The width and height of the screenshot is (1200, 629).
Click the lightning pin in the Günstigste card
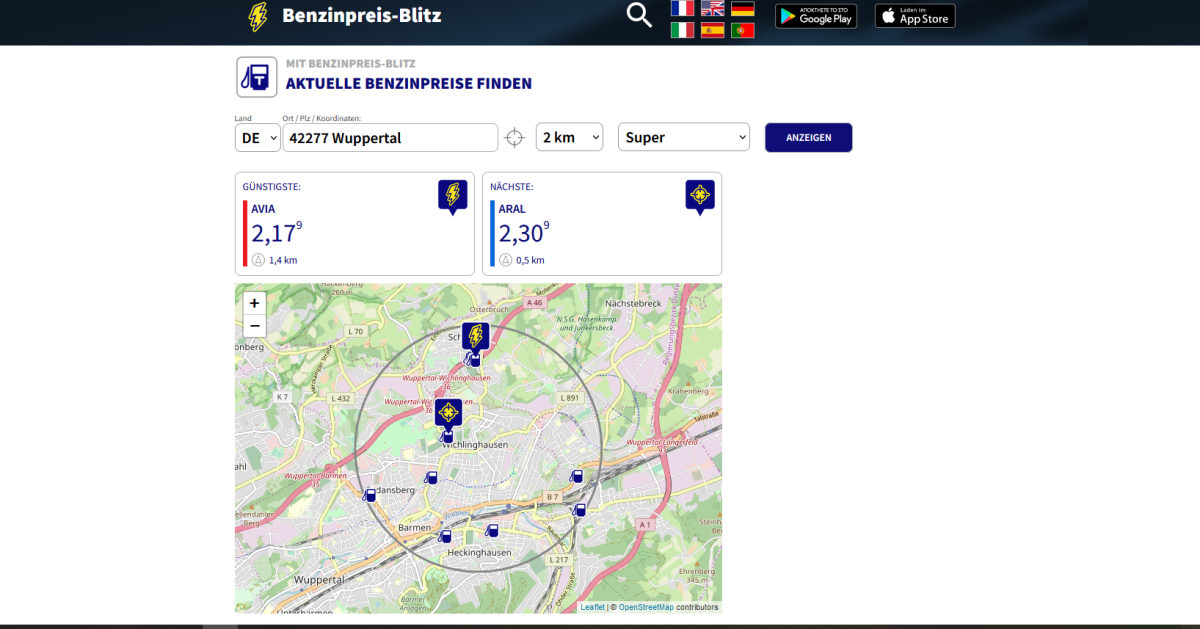pos(452,197)
